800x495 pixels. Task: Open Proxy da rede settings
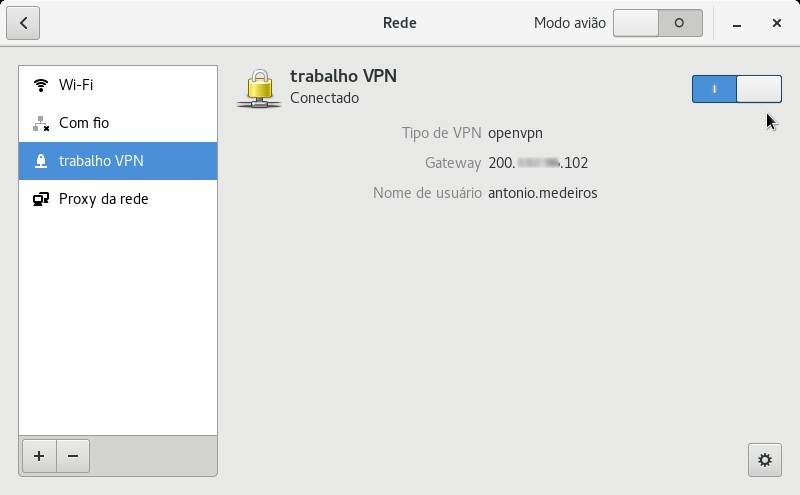click(118, 199)
